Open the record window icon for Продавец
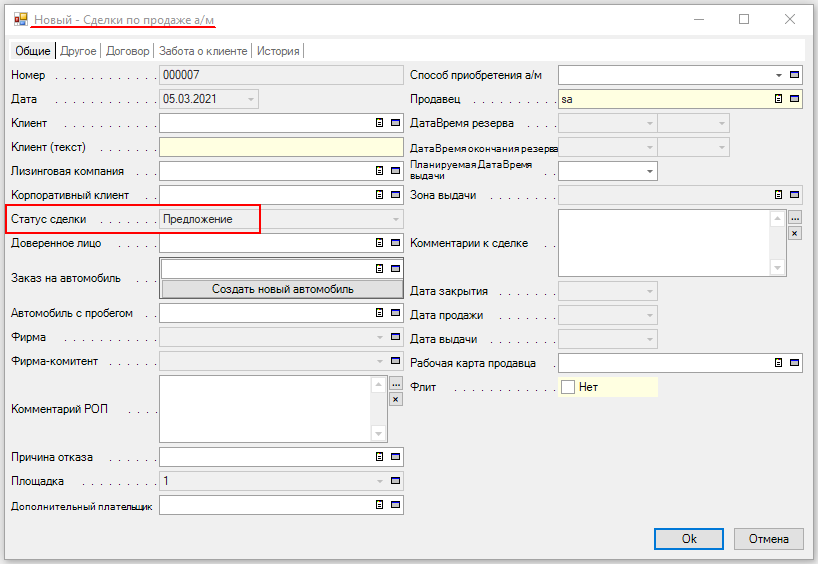This screenshot has width=818, height=564. coord(795,99)
